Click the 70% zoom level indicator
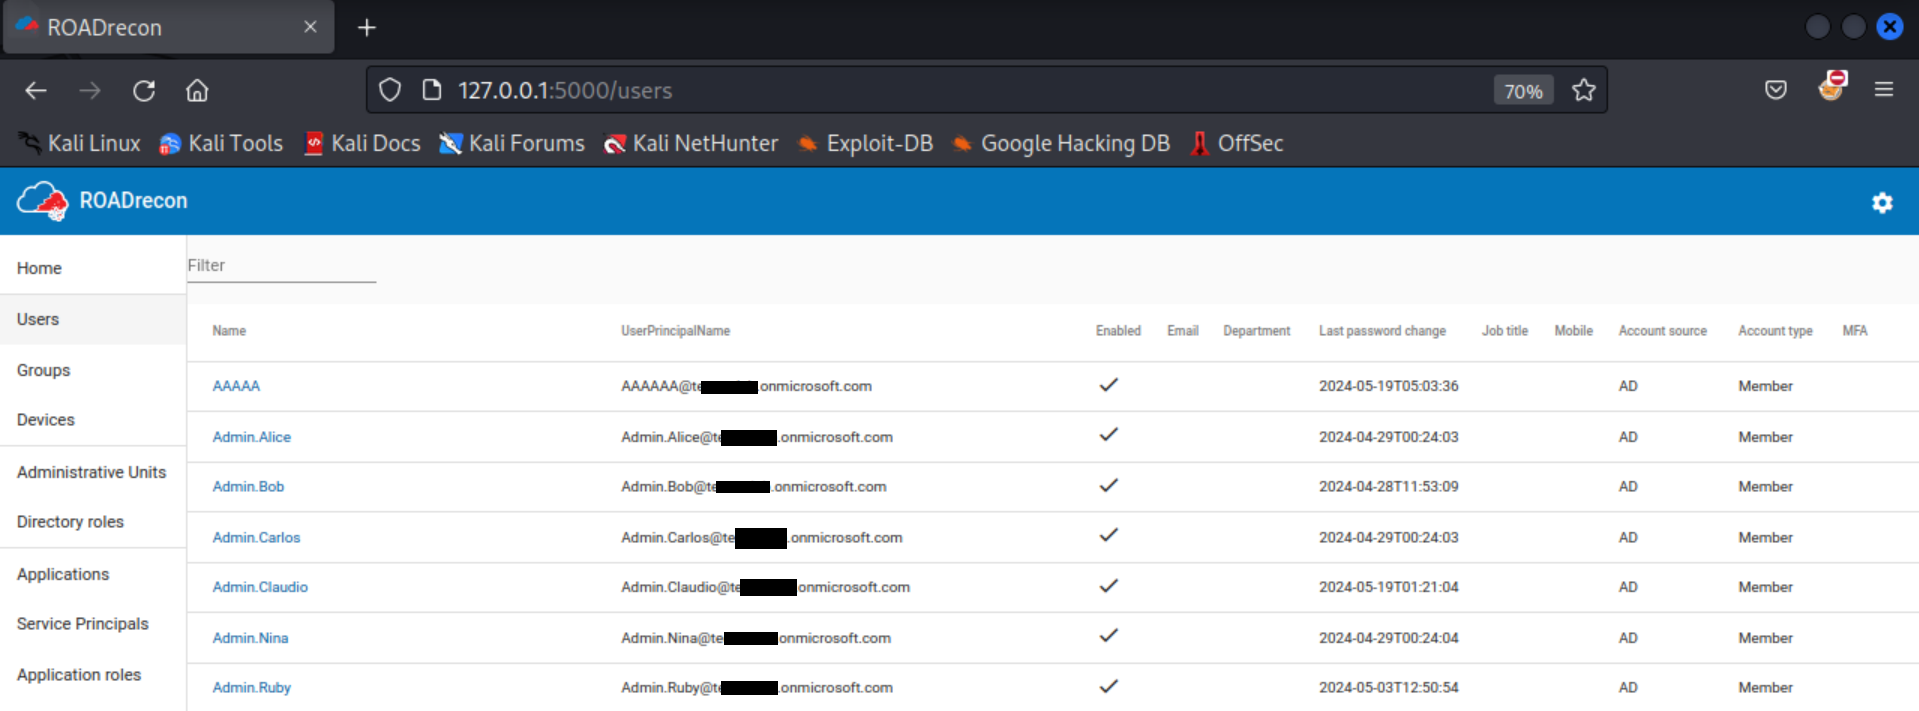 [1523, 91]
